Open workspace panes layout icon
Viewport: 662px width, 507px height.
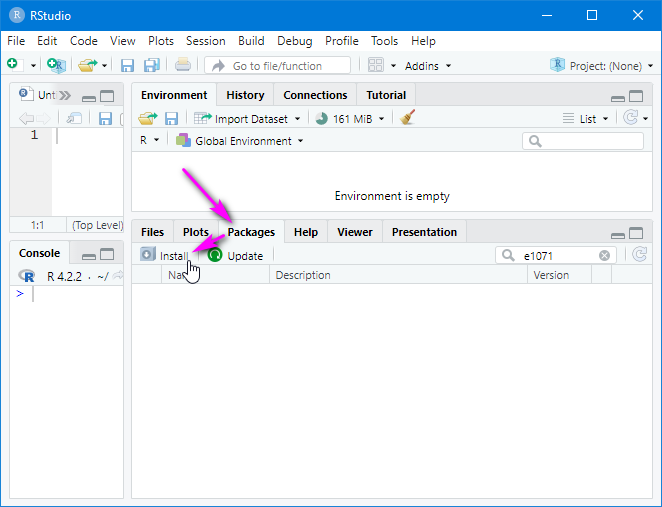pos(375,65)
